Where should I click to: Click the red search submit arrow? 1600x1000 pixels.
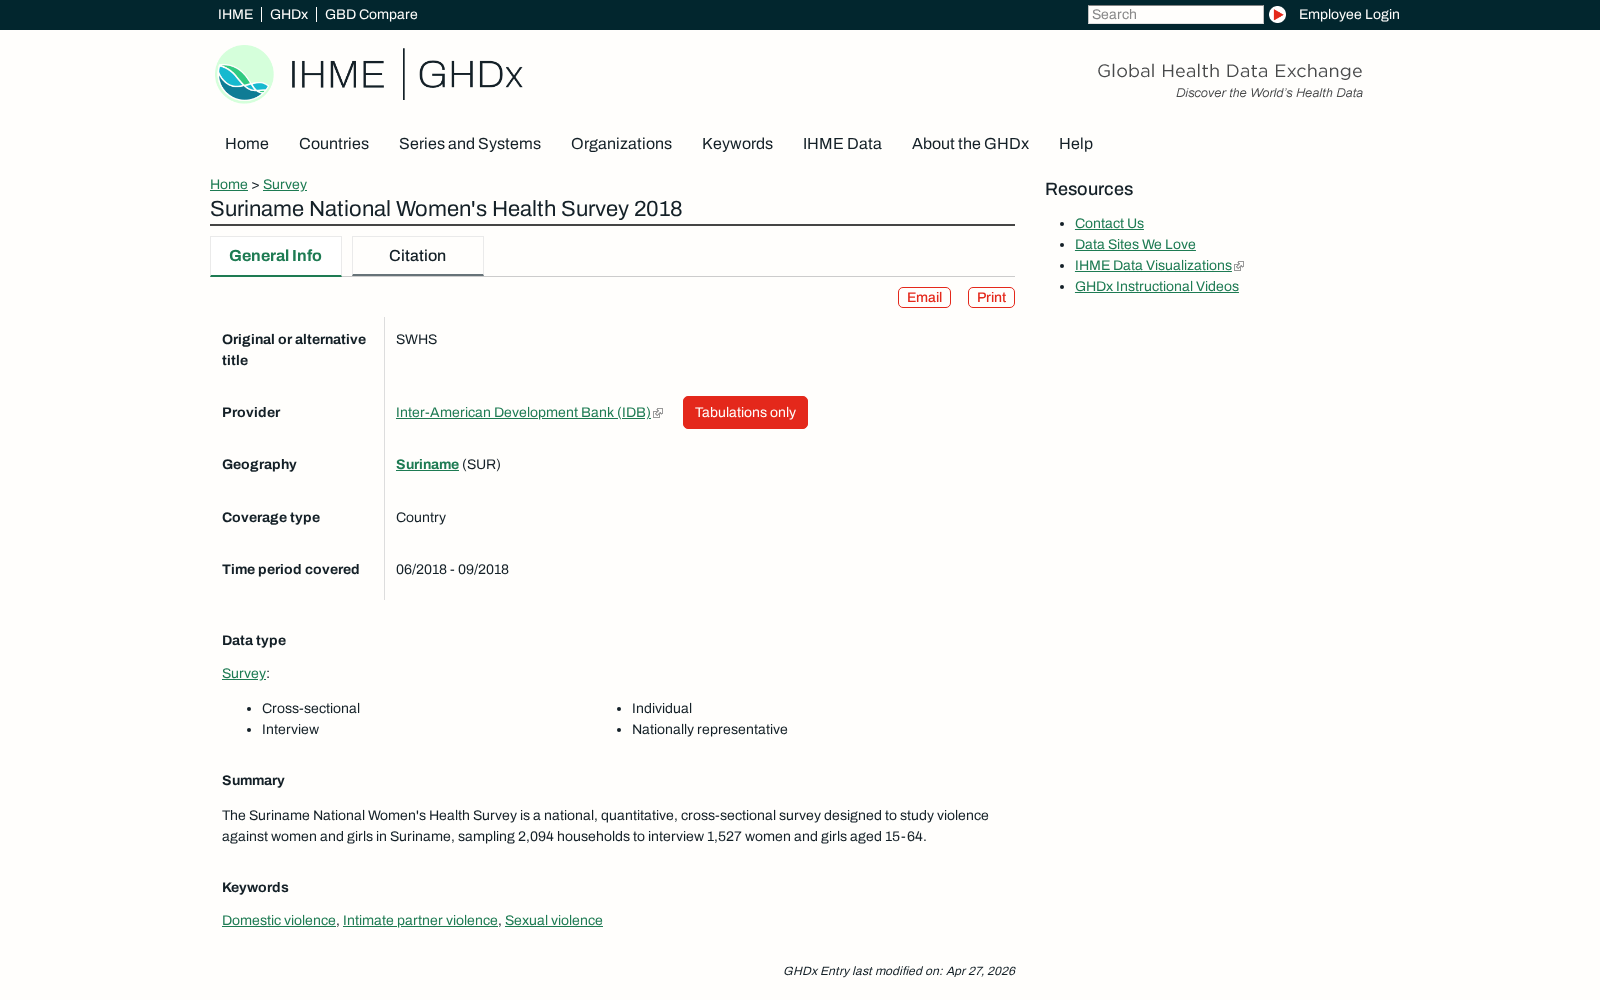pyautogui.click(x=1277, y=15)
